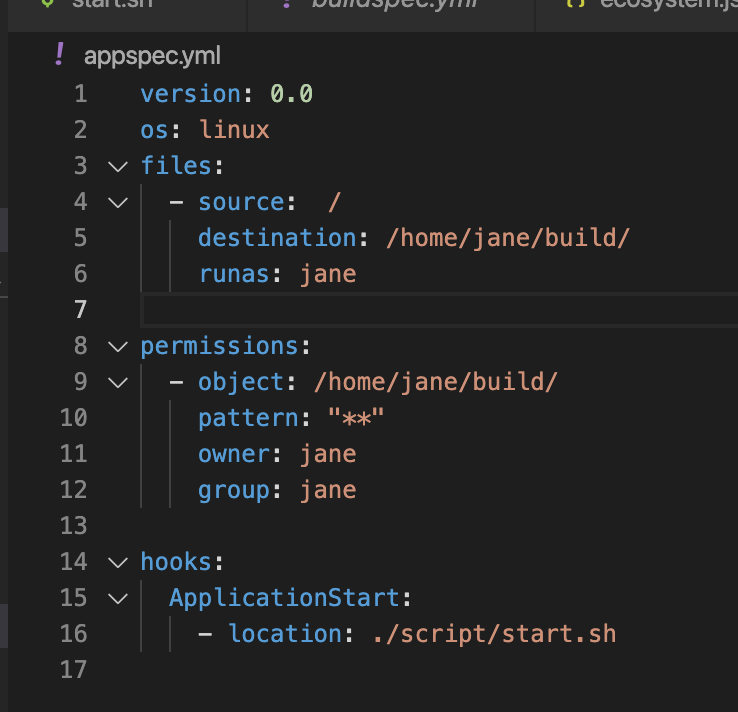
Task: Click the destination key
Action: (x=277, y=238)
